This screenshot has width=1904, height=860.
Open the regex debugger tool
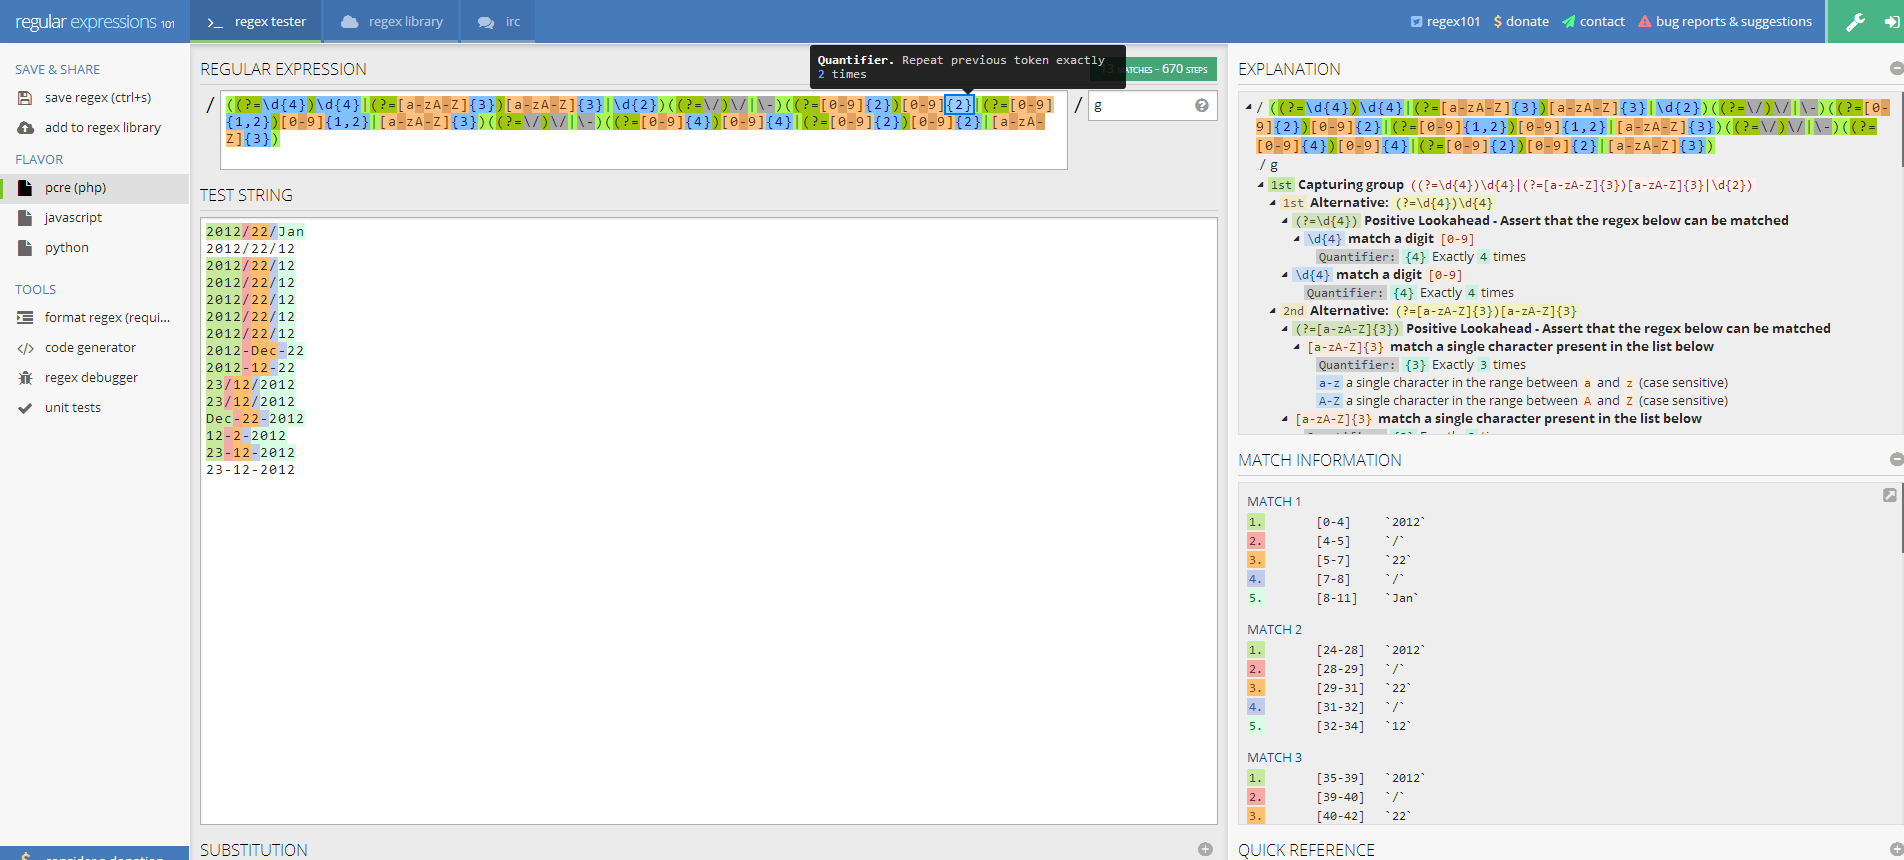tap(91, 378)
